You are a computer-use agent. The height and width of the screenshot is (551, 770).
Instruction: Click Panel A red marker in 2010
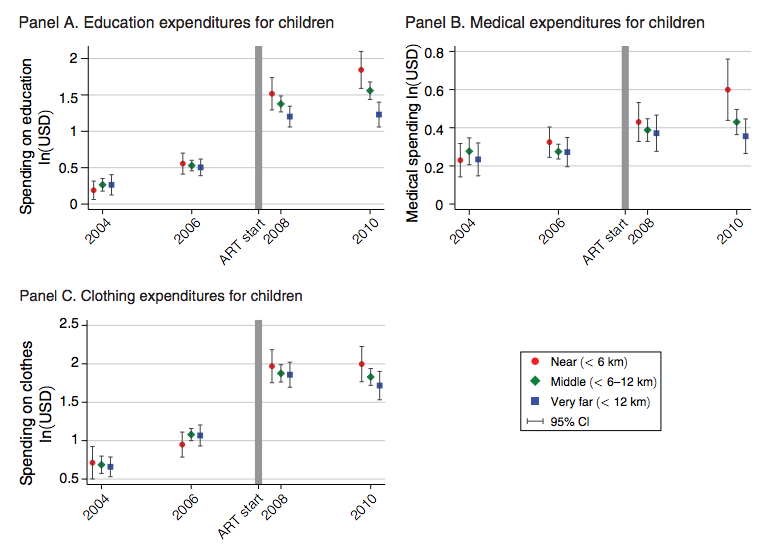coord(361,70)
